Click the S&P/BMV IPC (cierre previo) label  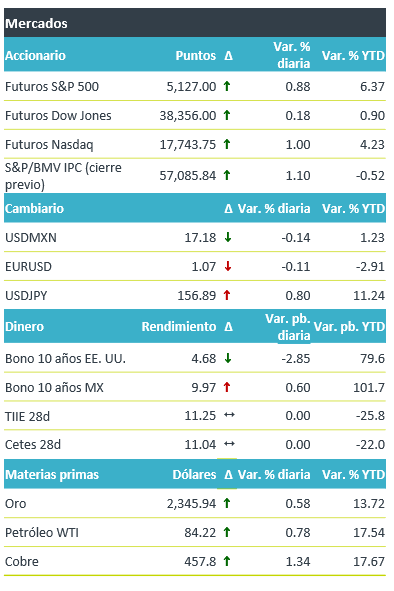click(x=63, y=176)
